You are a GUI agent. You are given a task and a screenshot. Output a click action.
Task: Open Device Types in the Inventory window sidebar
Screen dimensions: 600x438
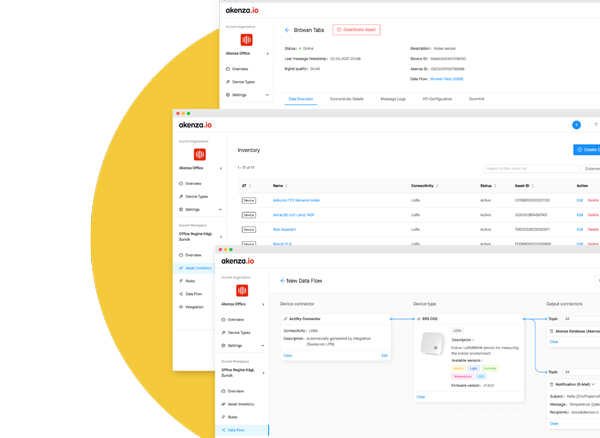pos(193,197)
